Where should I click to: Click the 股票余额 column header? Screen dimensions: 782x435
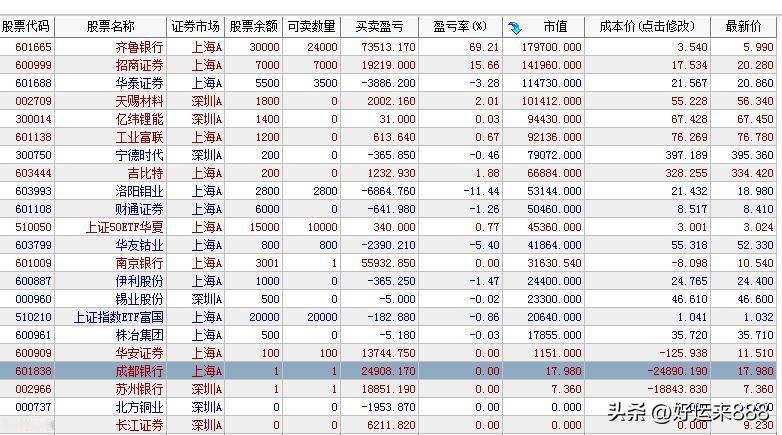[x=253, y=26]
